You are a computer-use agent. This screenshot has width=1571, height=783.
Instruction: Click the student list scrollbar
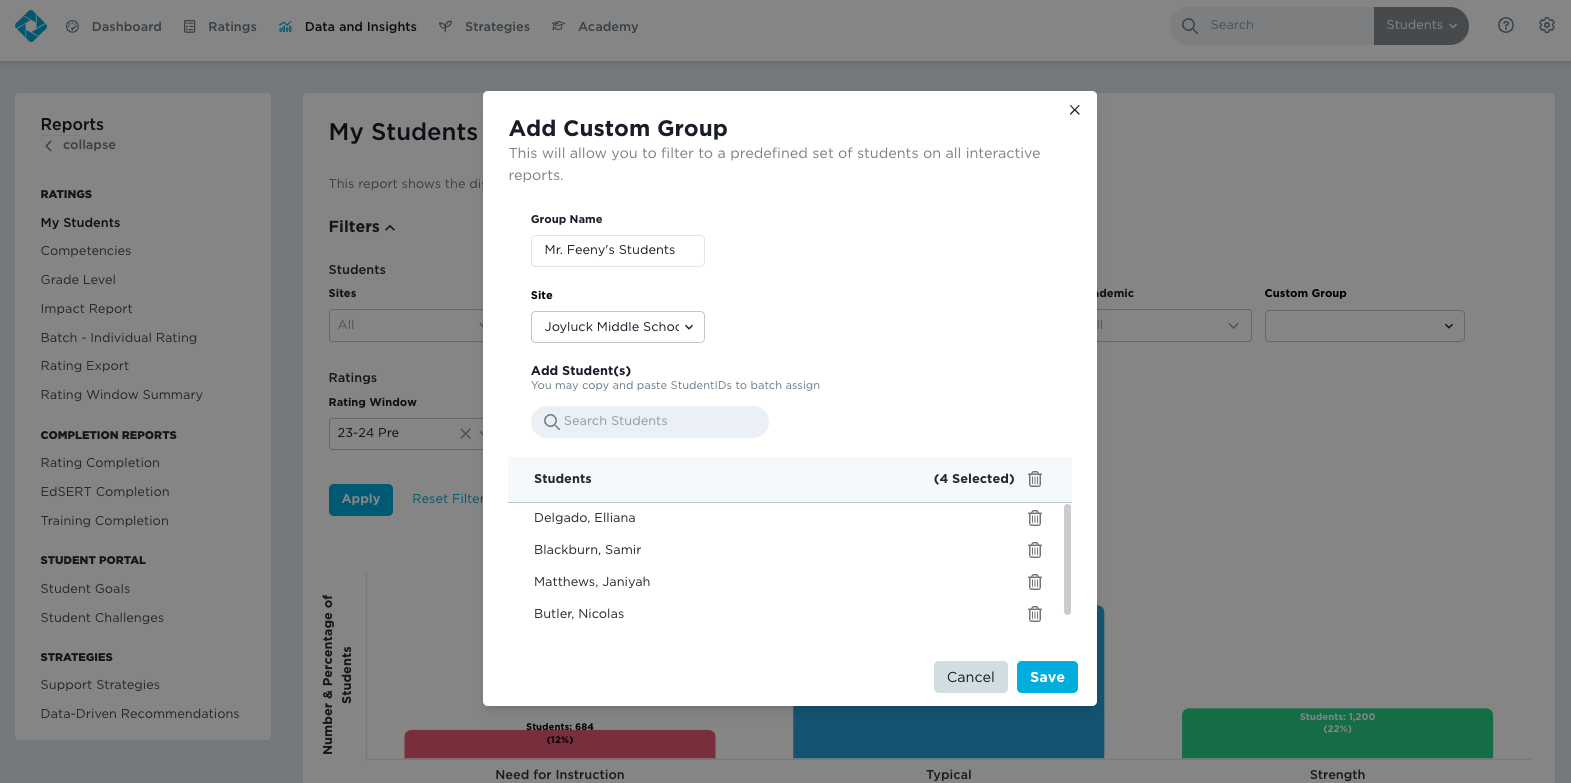tap(1067, 560)
